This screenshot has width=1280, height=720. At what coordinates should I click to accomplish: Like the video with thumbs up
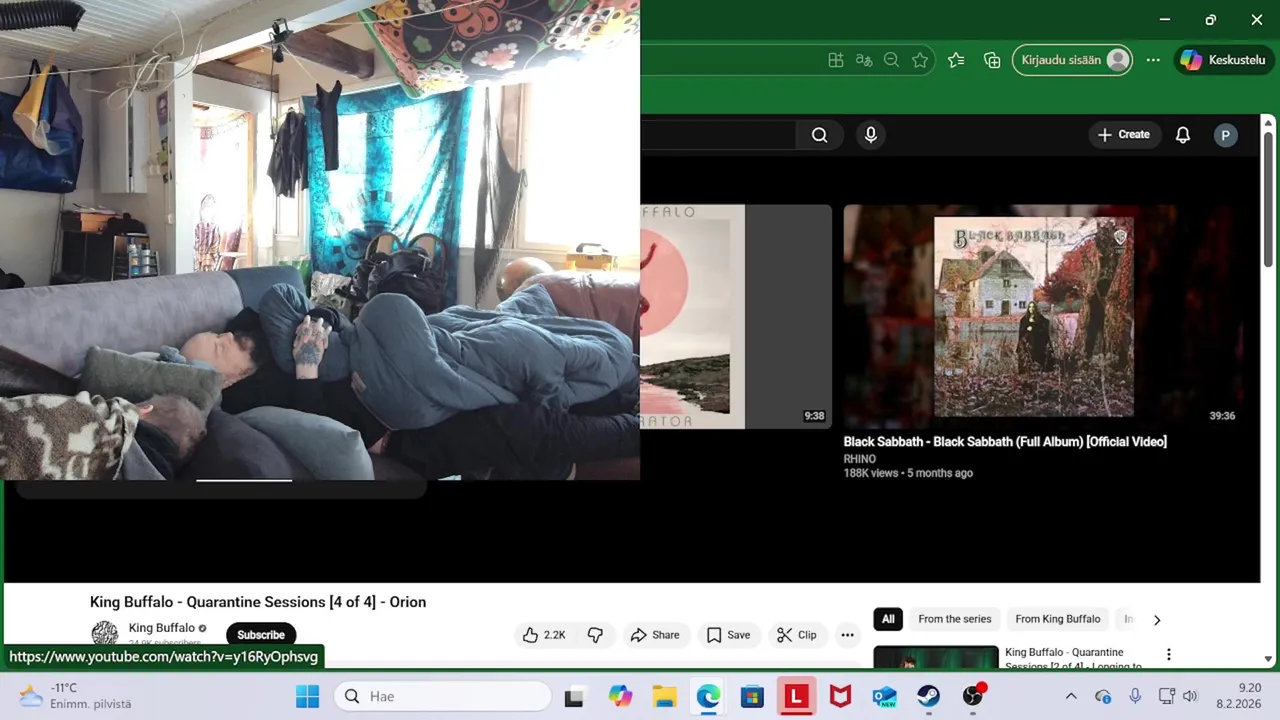pyautogui.click(x=544, y=635)
